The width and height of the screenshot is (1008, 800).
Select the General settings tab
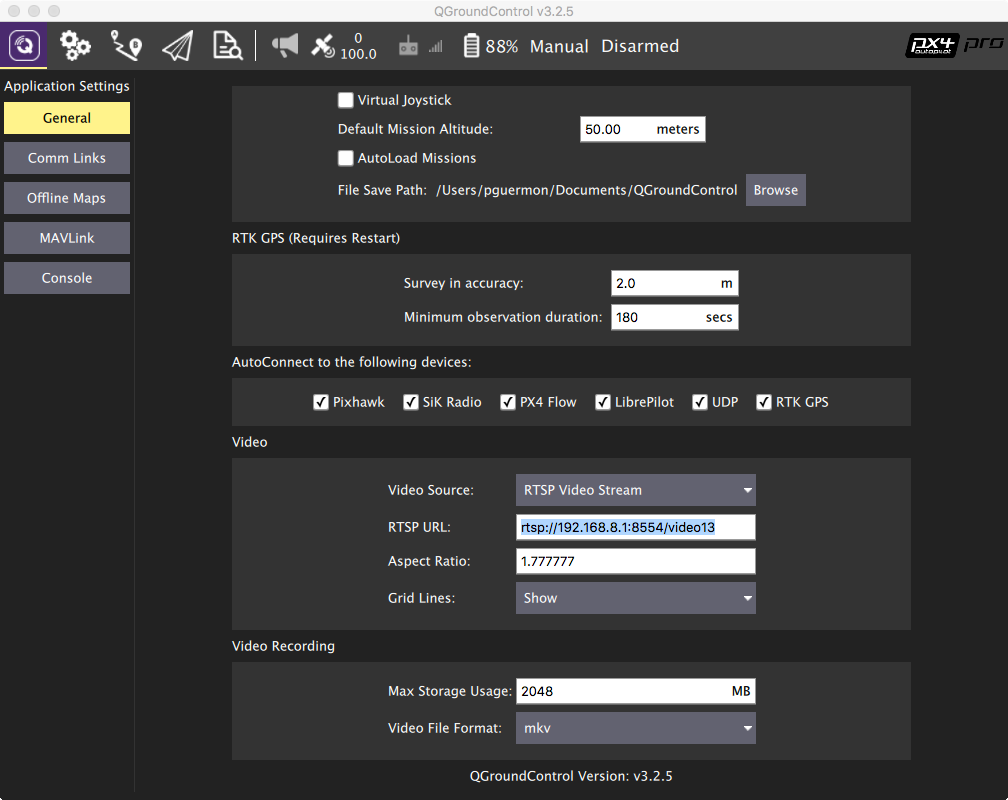click(x=67, y=118)
